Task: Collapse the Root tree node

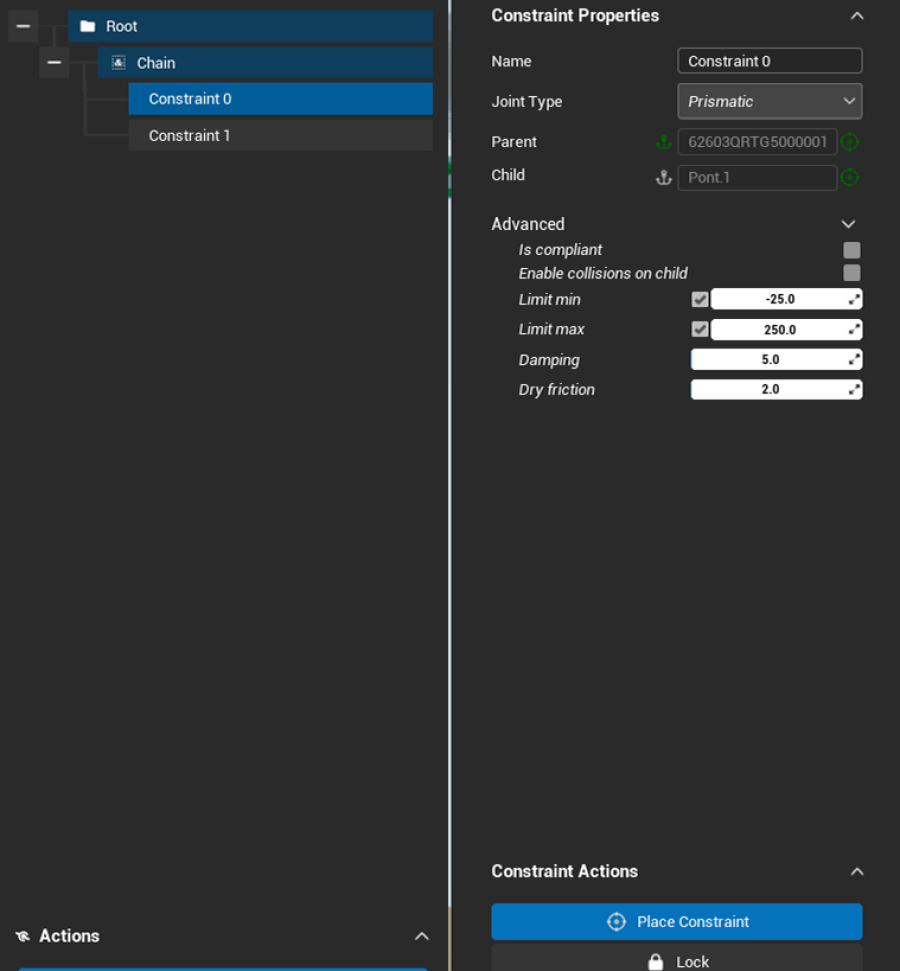Action: point(23,26)
